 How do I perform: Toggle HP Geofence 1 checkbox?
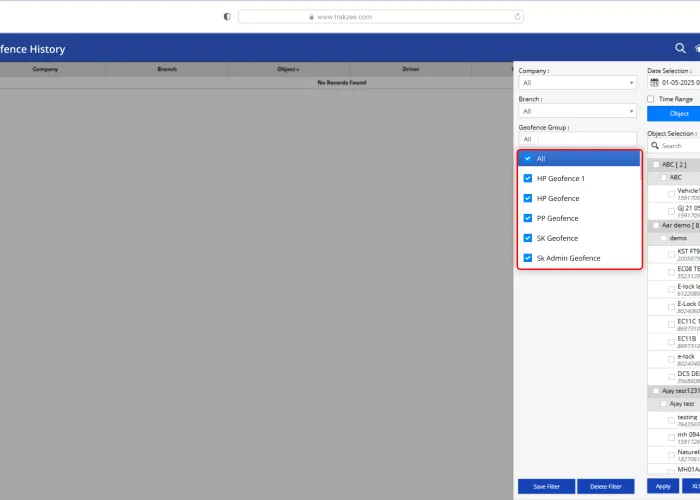[528, 178]
